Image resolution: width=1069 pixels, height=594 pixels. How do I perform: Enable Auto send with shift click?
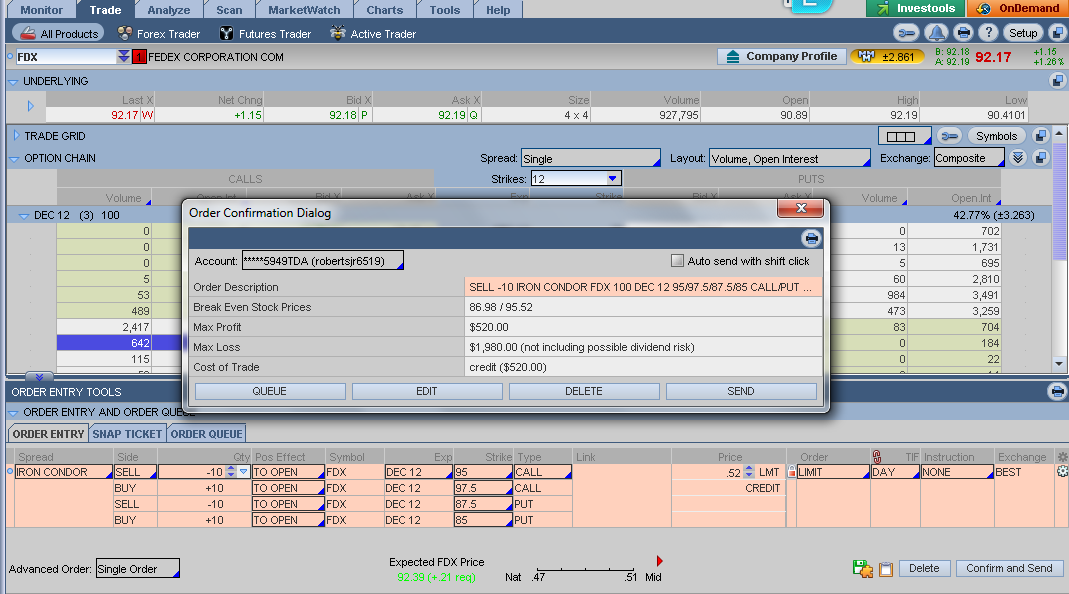[677, 261]
